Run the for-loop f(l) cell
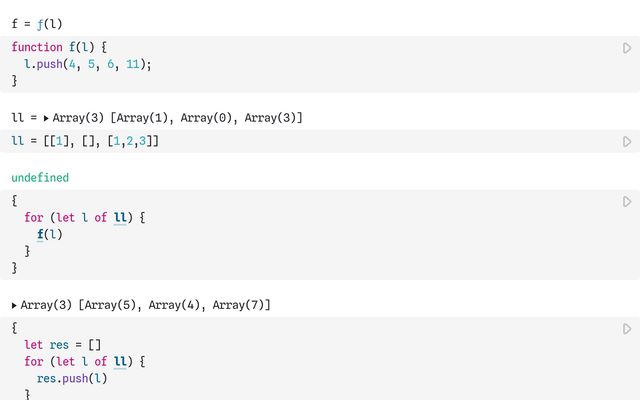The height and width of the screenshot is (400, 640). click(627, 202)
